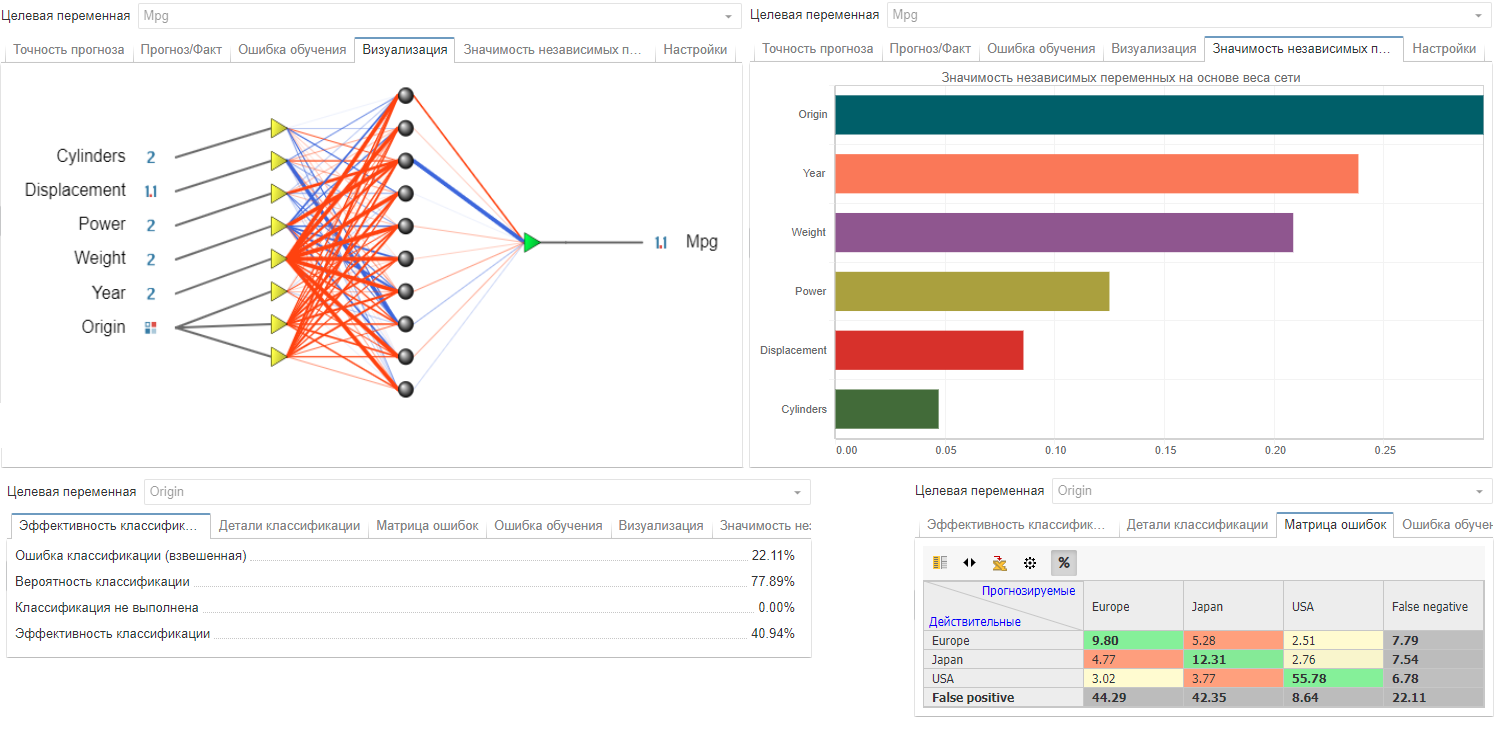
Task: Open Ошибка обучения tab in bar chart panel
Action: [x=1041, y=48]
